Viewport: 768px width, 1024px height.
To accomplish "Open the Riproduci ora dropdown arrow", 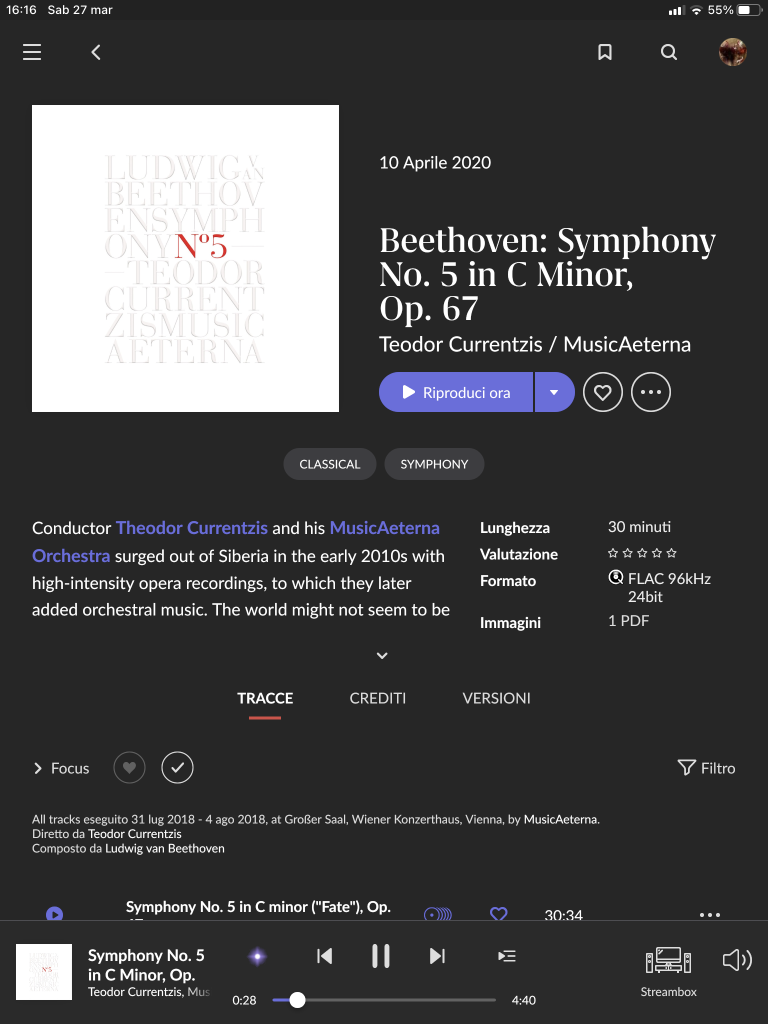I will (x=554, y=392).
